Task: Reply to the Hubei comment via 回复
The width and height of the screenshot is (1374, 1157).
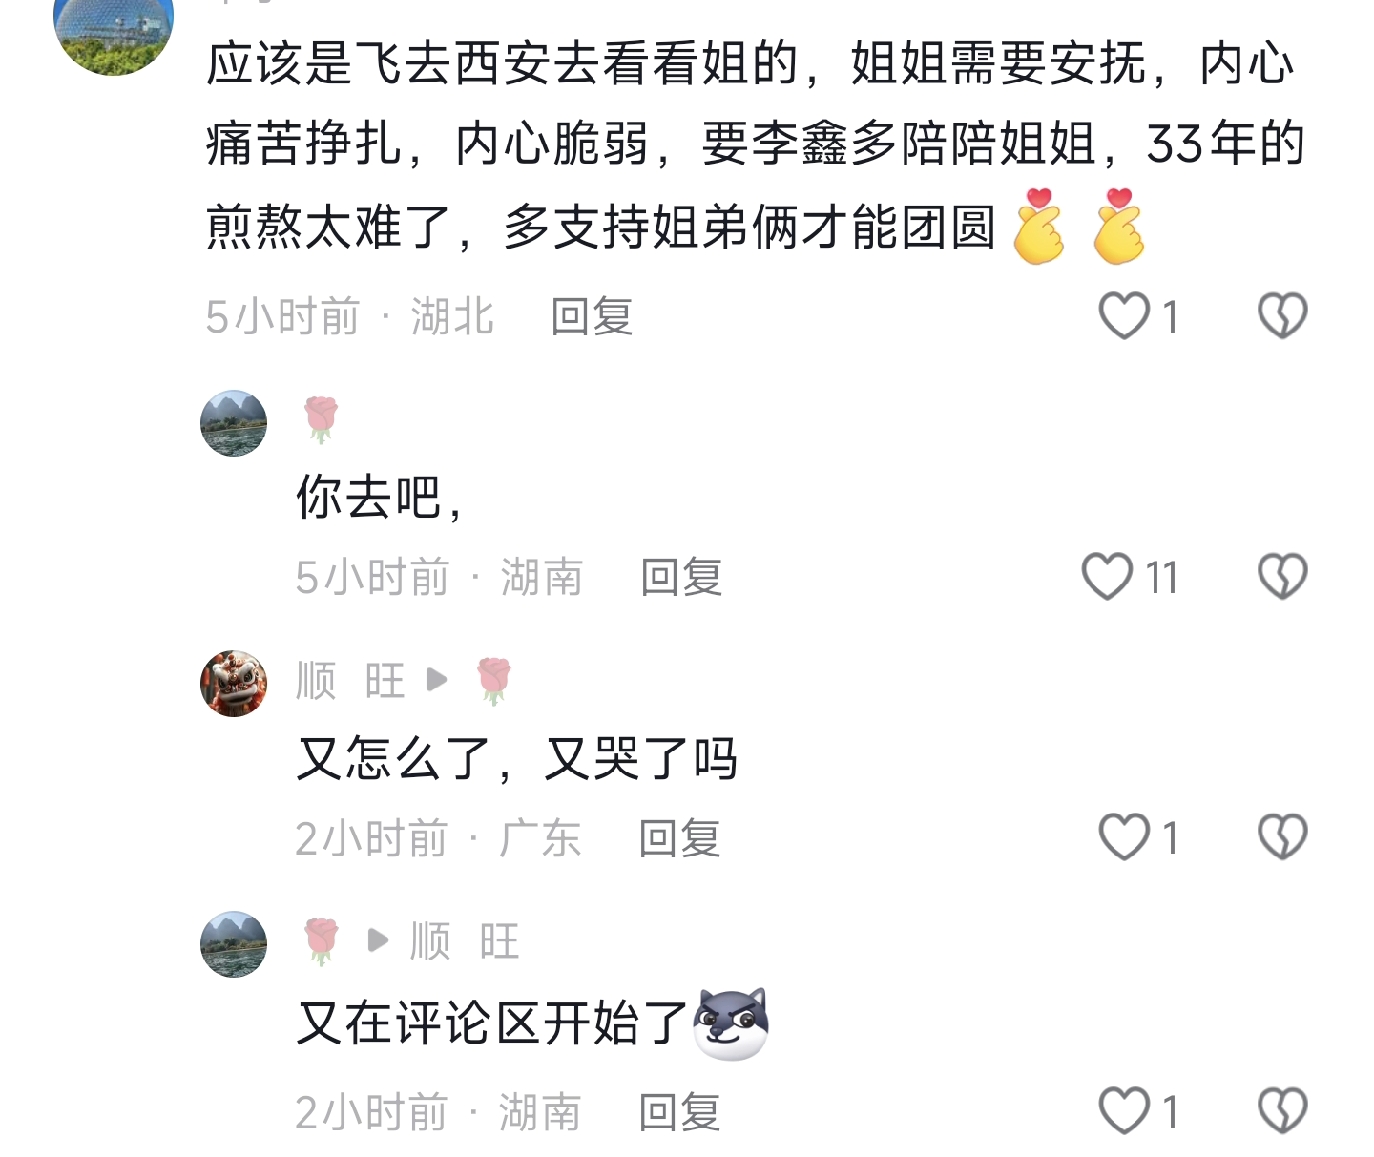Action: coord(592,317)
